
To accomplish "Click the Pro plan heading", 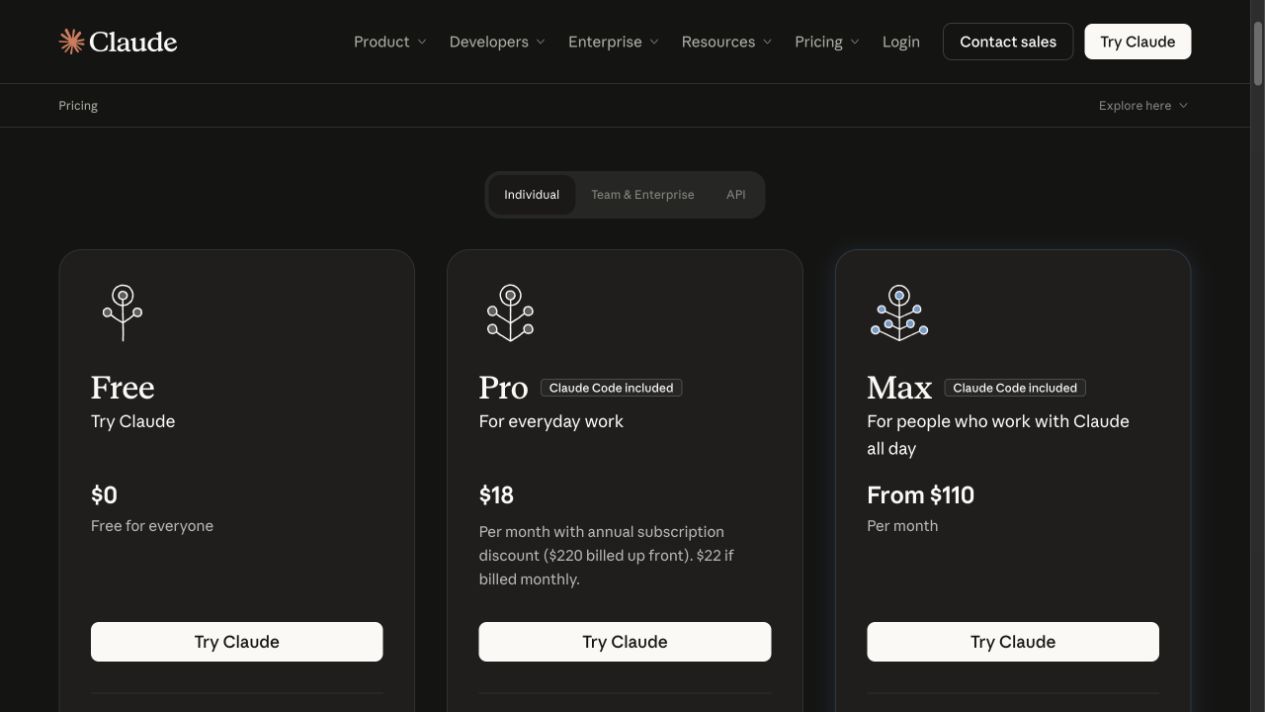I will pos(503,387).
